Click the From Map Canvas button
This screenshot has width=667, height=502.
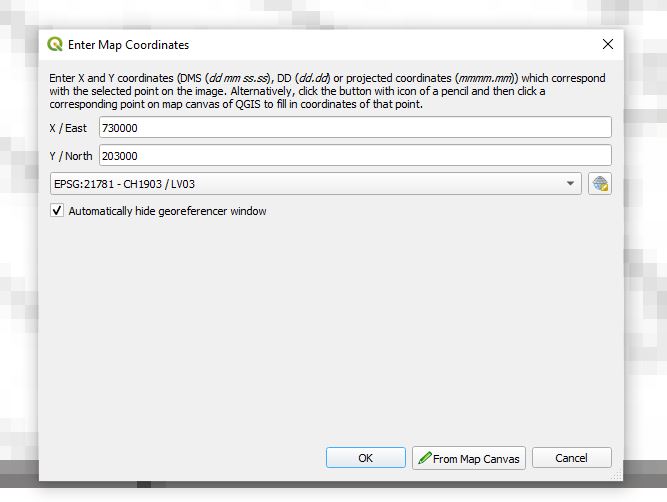coord(469,458)
